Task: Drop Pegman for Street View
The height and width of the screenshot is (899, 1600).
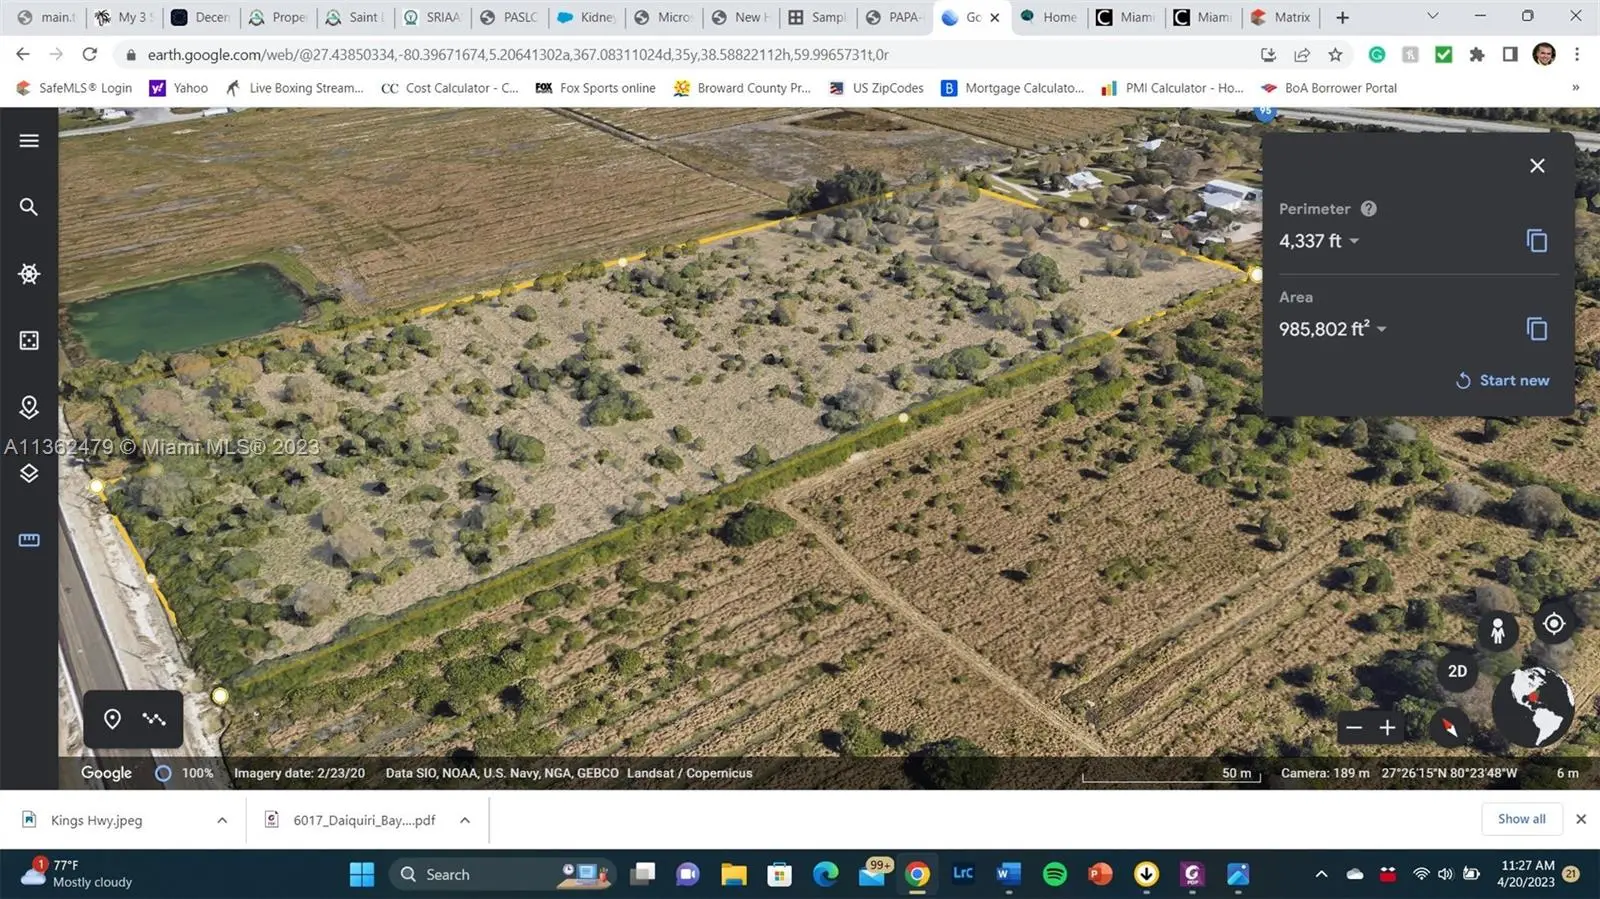Action: pos(1497,631)
